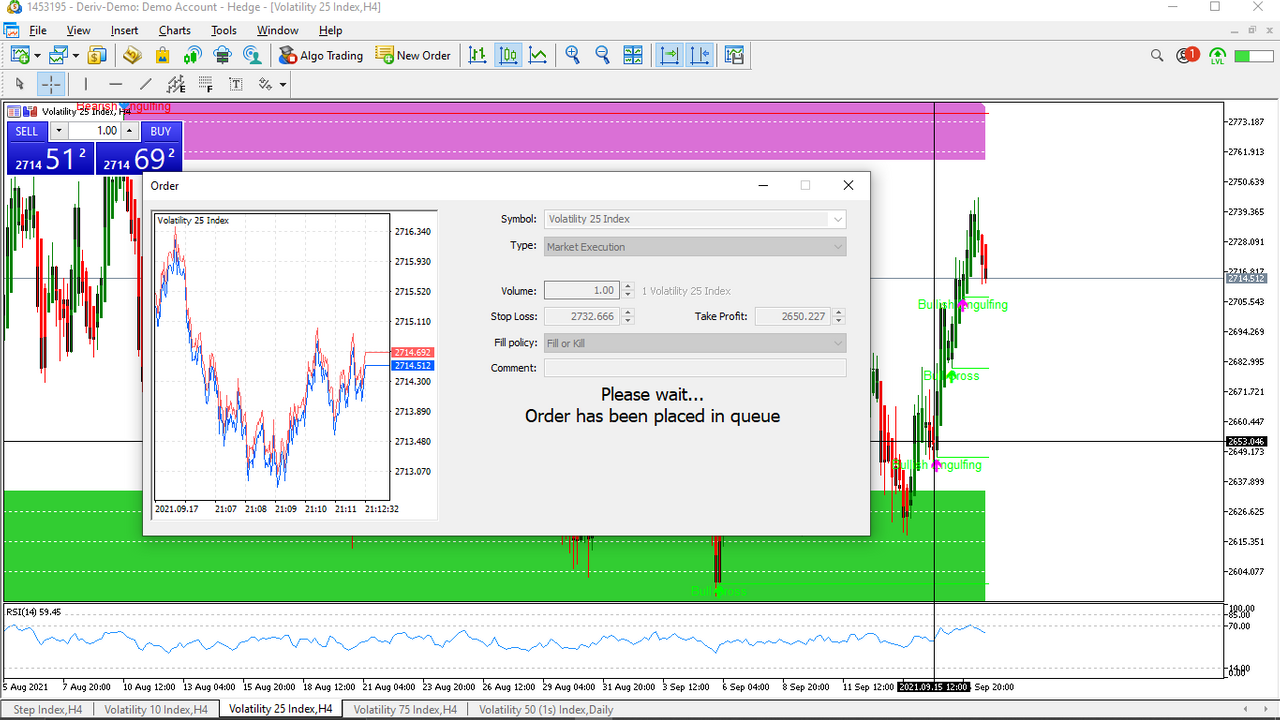Screen dimensions: 1280x720
Task: Open the VPS cloud icon
Action: tap(223, 55)
